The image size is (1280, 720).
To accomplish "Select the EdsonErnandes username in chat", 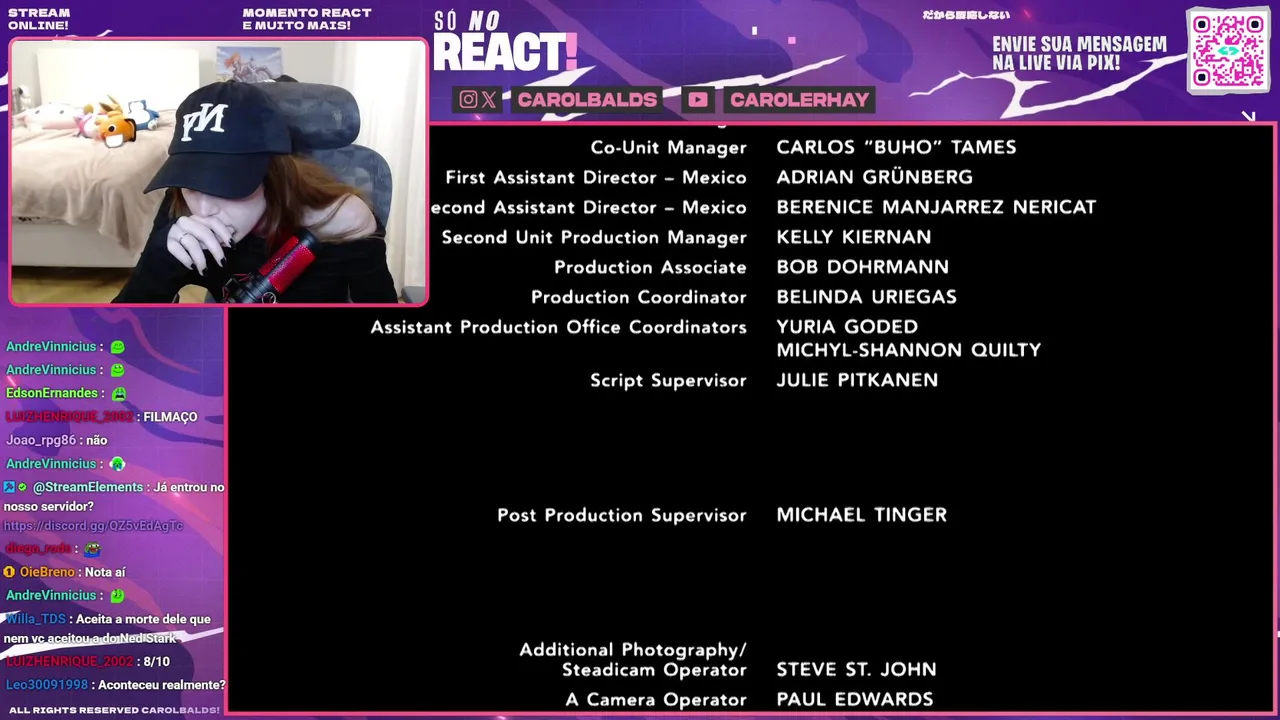I will [50, 393].
